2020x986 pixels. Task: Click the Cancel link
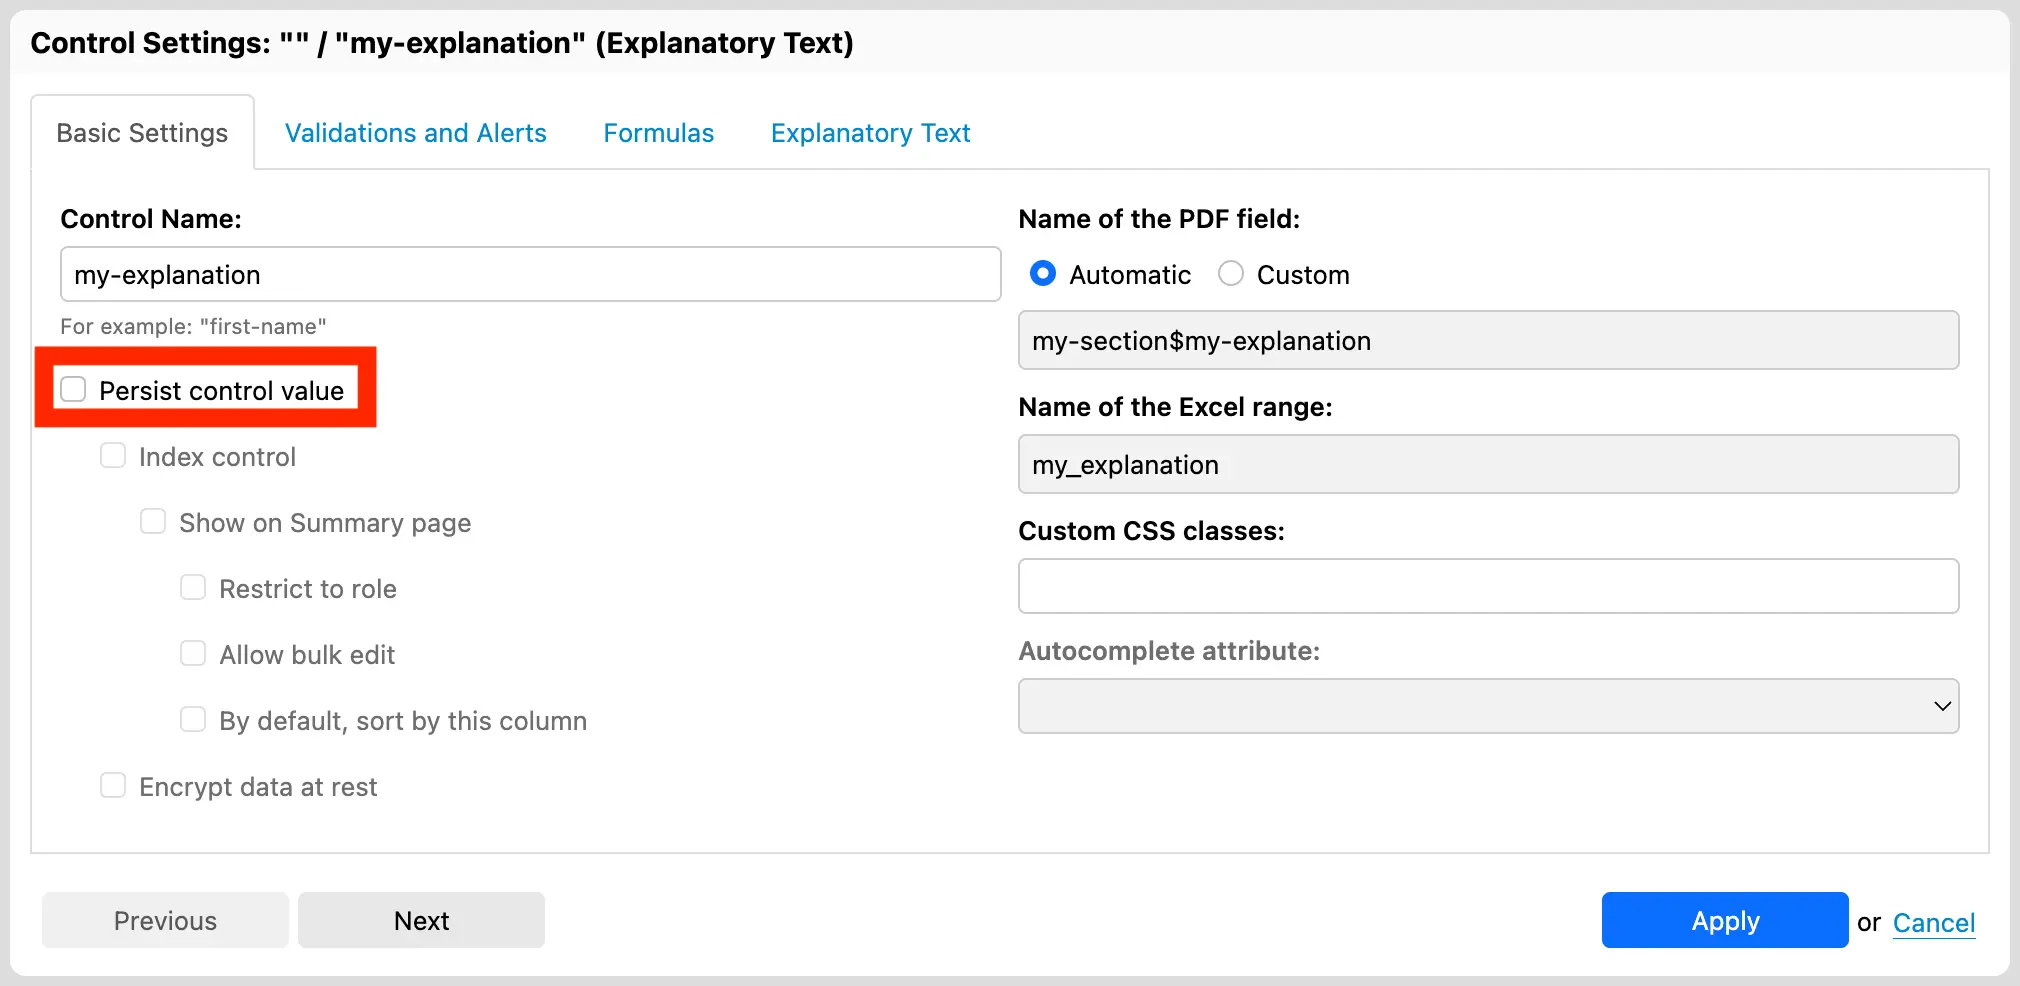pos(1933,923)
